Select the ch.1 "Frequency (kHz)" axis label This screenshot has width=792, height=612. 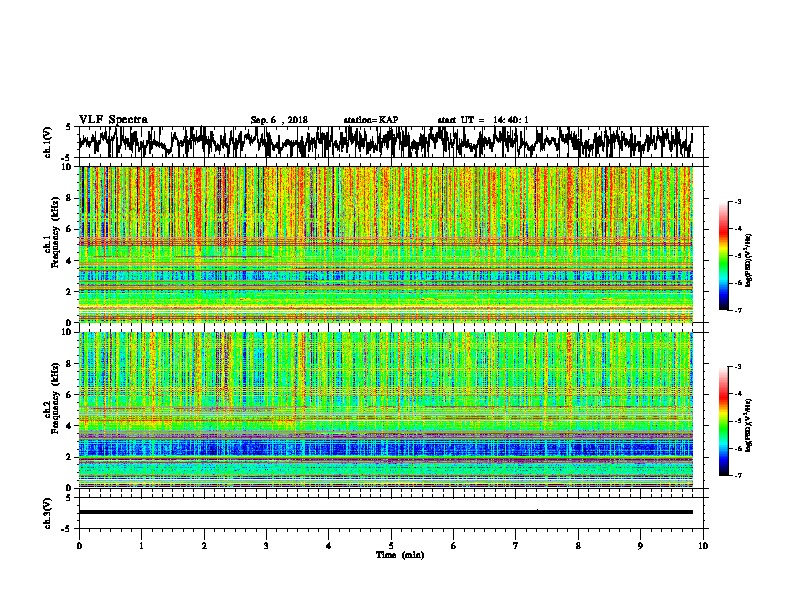55,232
